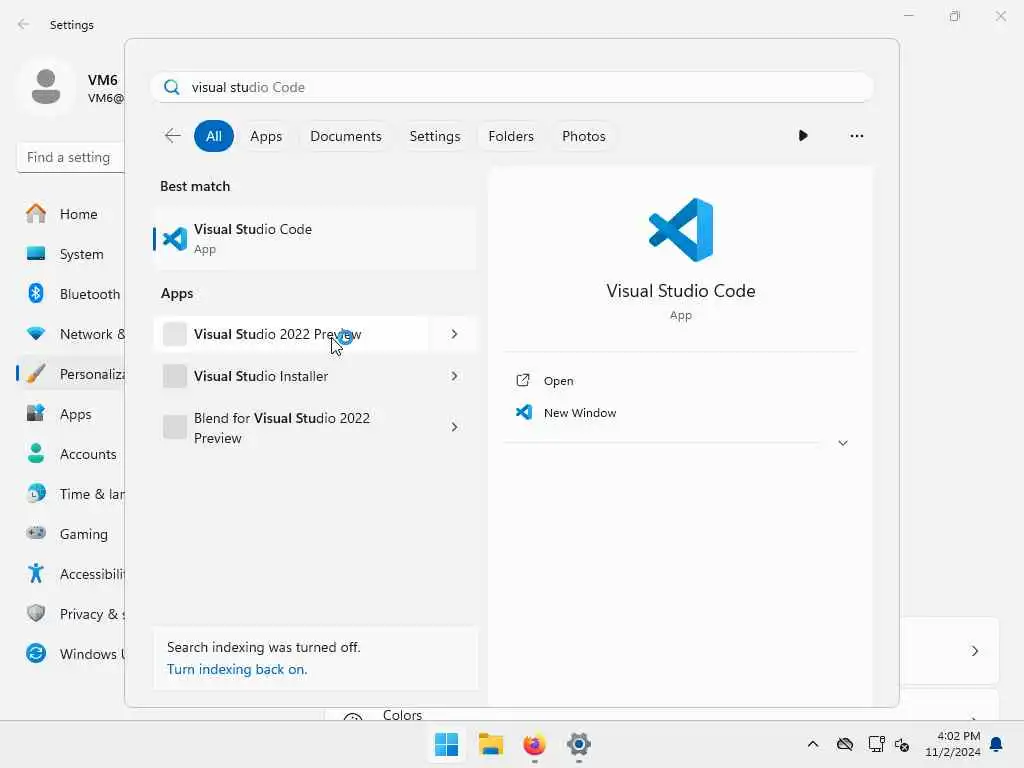Image resolution: width=1024 pixels, height=768 pixels.
Task: Click Home house icon in Settings sidebar
Action: click(36, 214)
